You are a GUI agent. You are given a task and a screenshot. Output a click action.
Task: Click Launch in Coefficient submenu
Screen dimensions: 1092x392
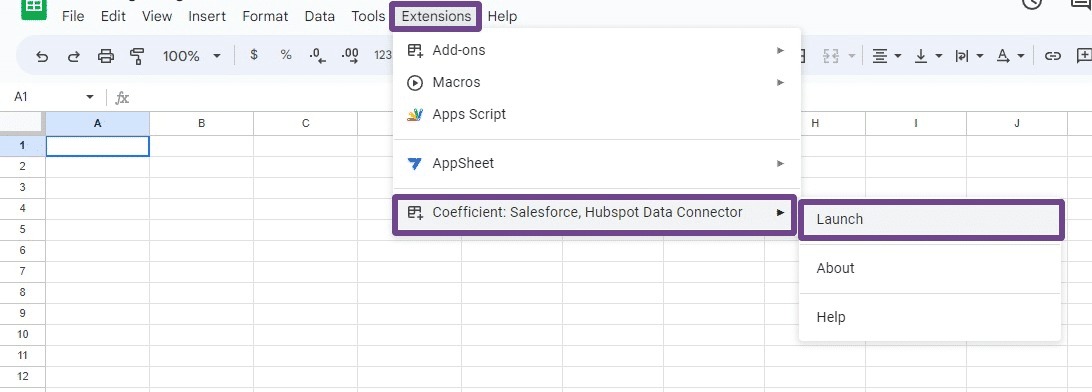pyautogui.click(x=931, y=219)
